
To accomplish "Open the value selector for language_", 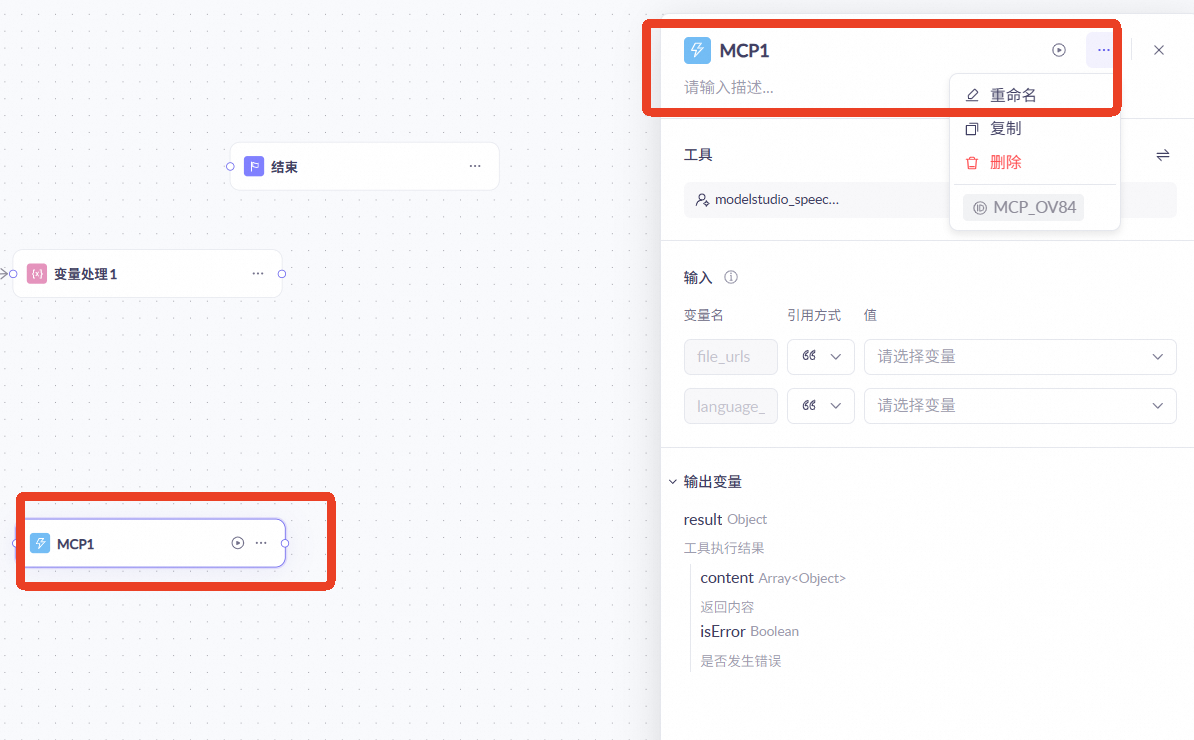I will (1020, 406).
